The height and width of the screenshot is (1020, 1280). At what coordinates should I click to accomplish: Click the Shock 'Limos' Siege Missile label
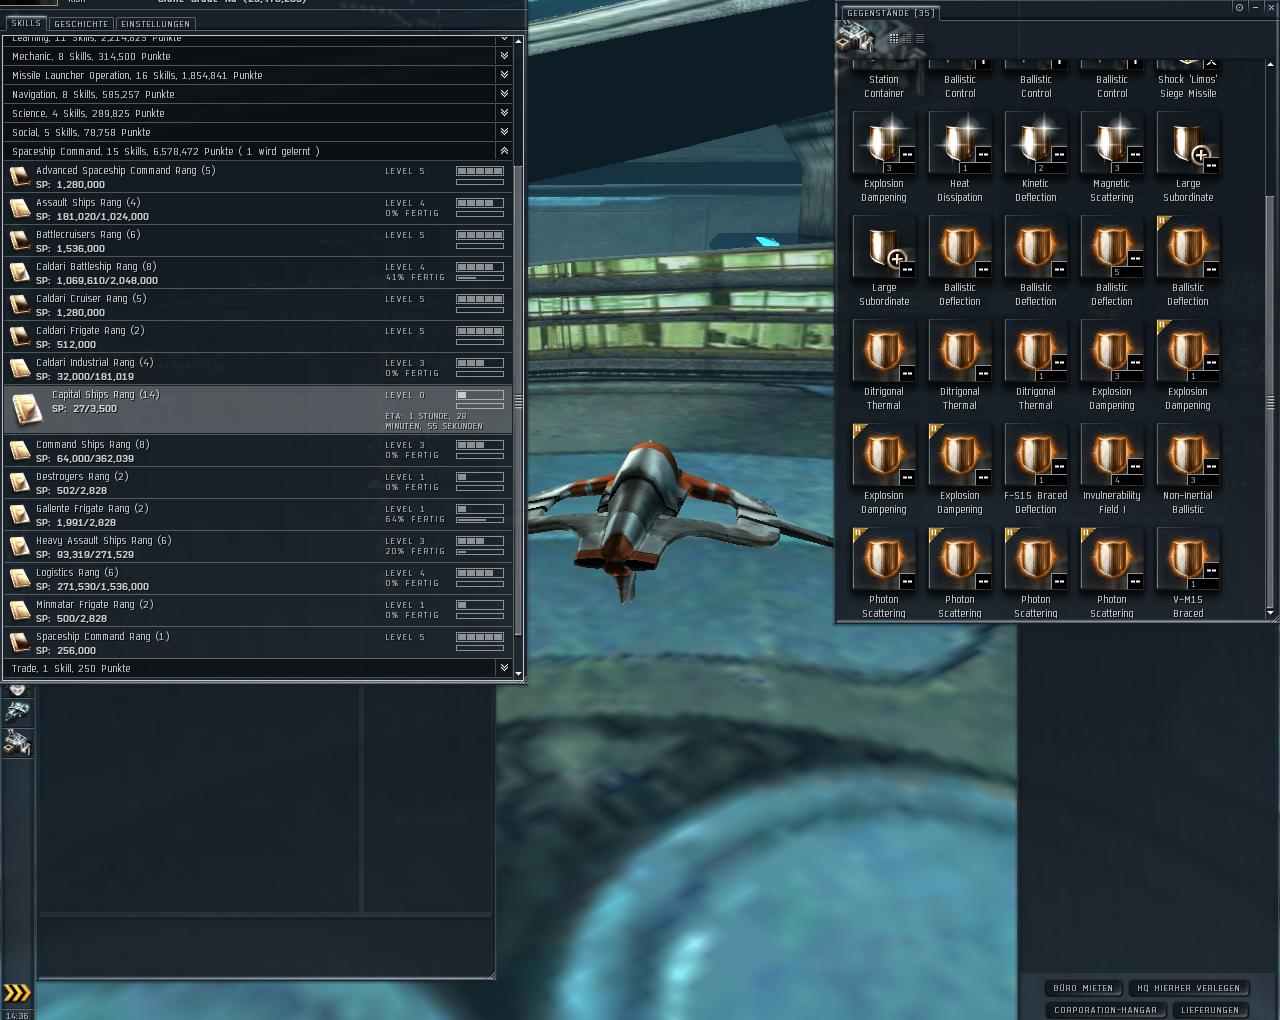pos(1188,87)
